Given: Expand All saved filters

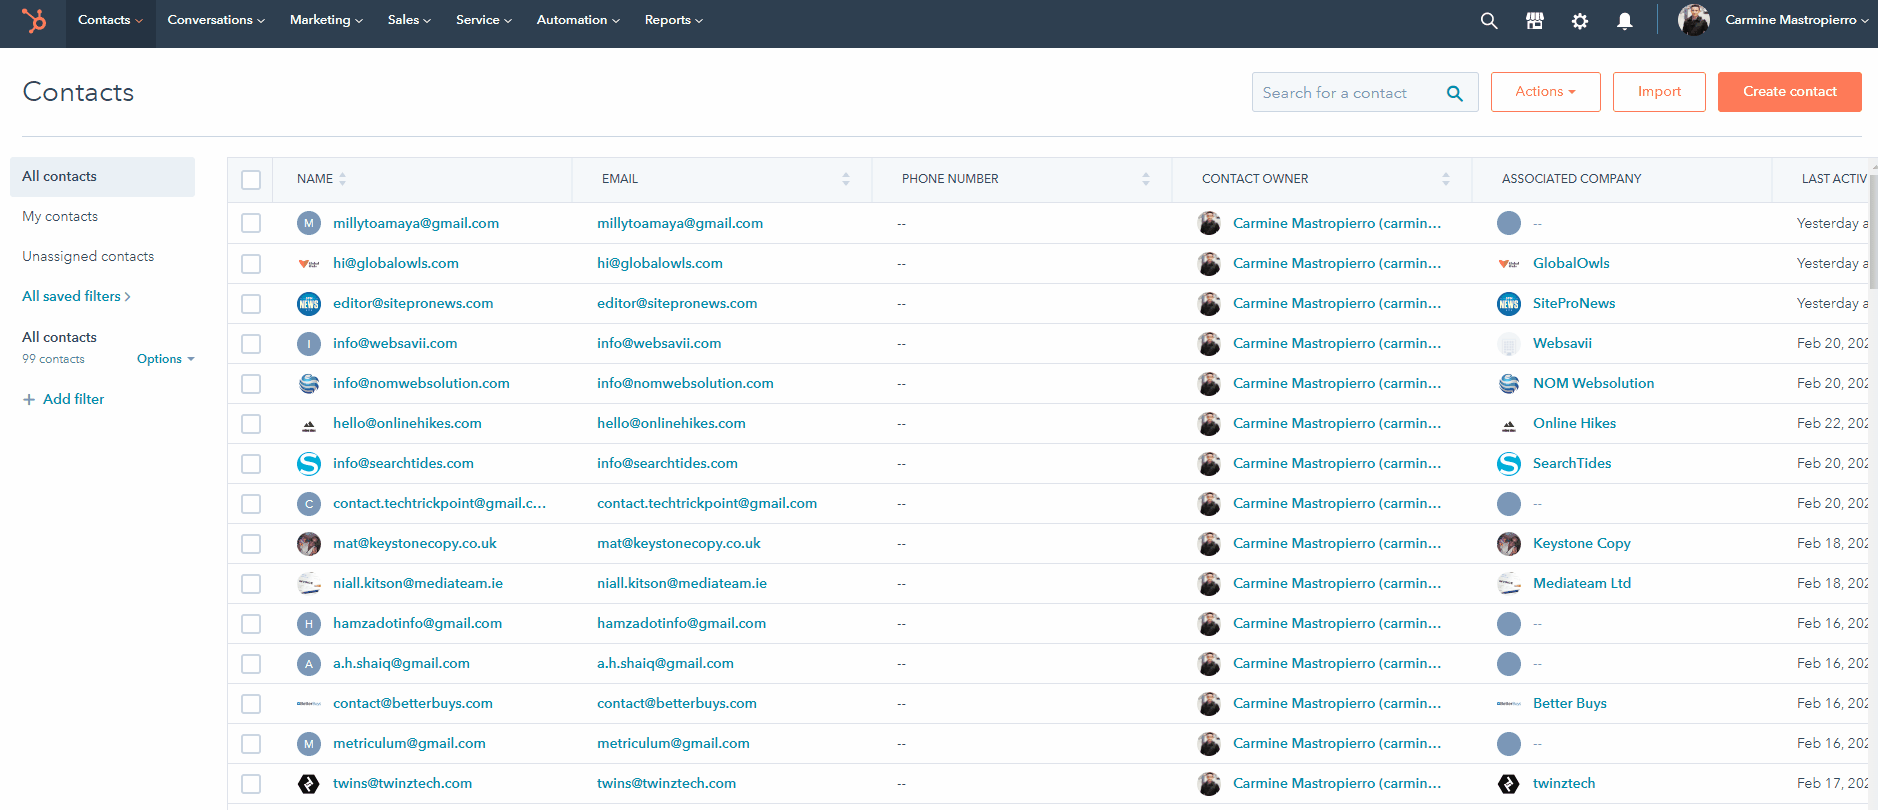Looking at the screenshot, I should [76, 296].
